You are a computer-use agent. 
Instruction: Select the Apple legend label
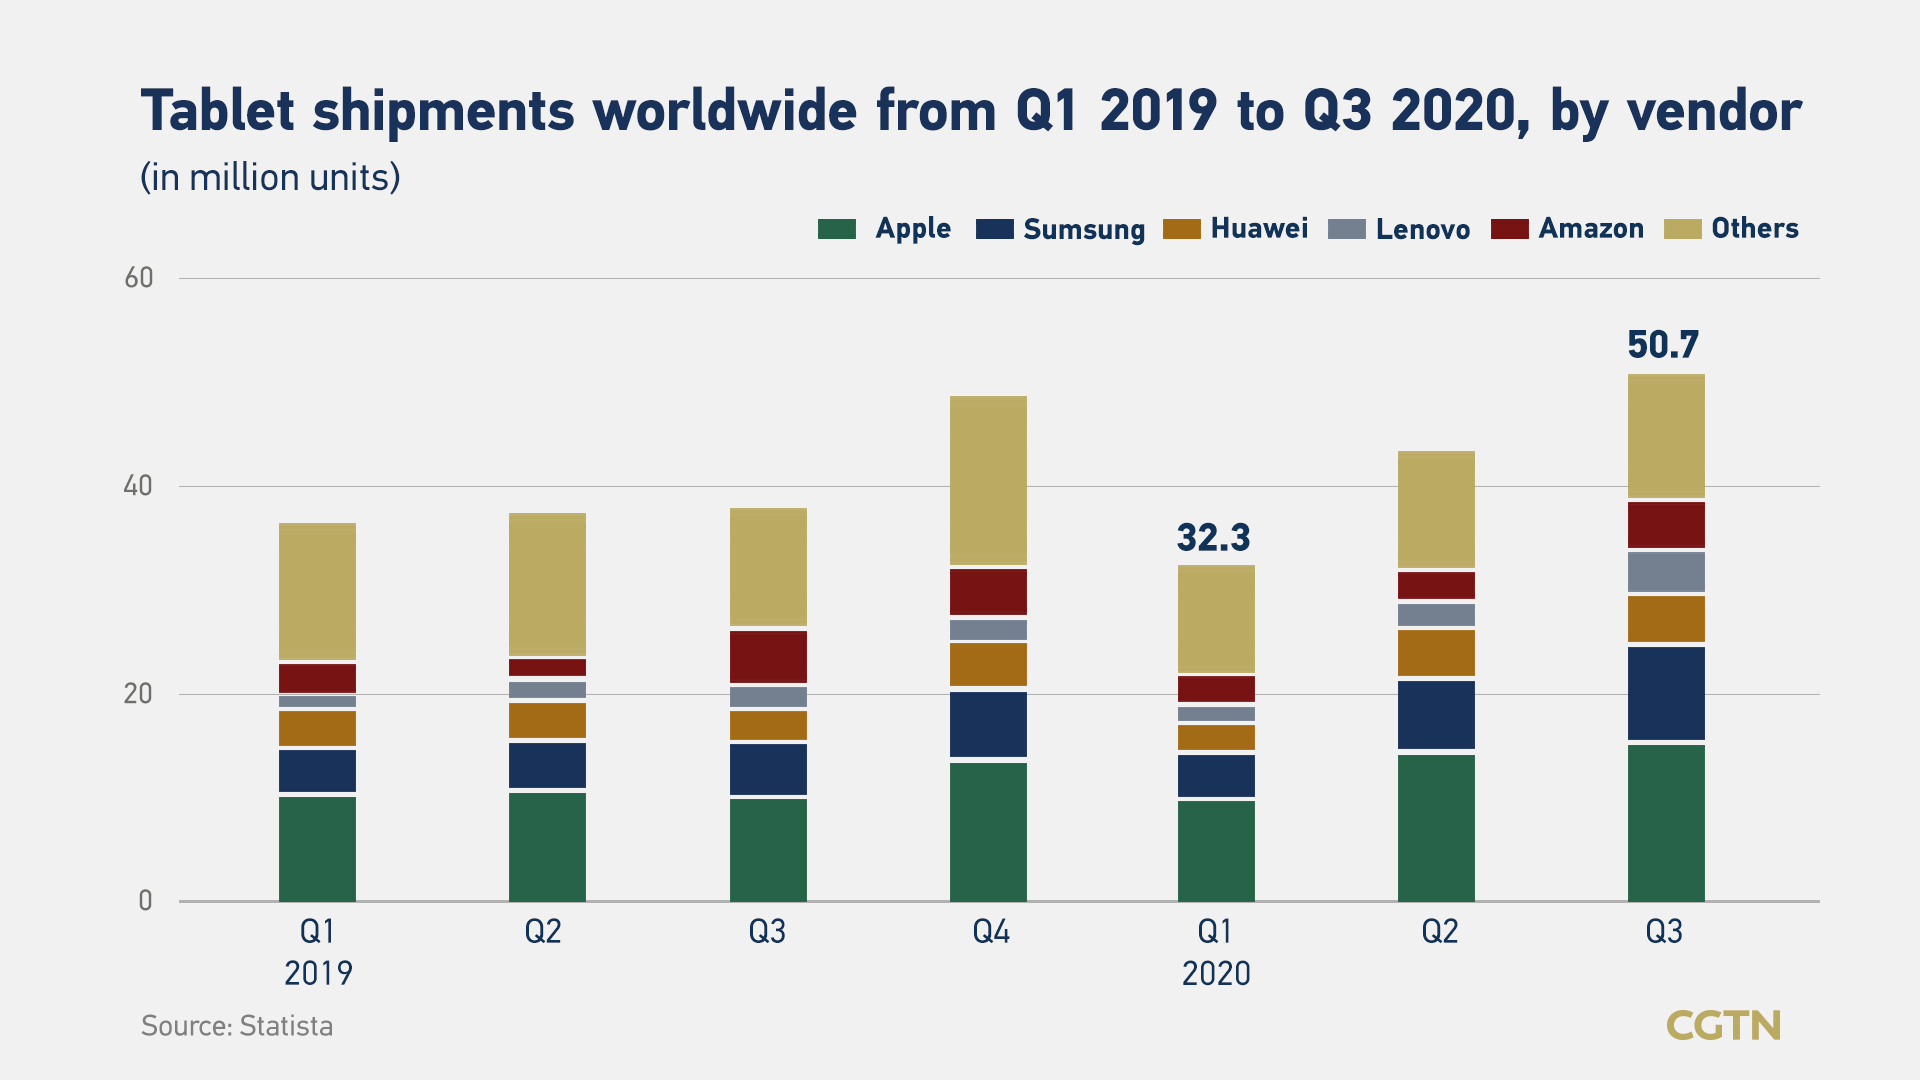point(913,229)
